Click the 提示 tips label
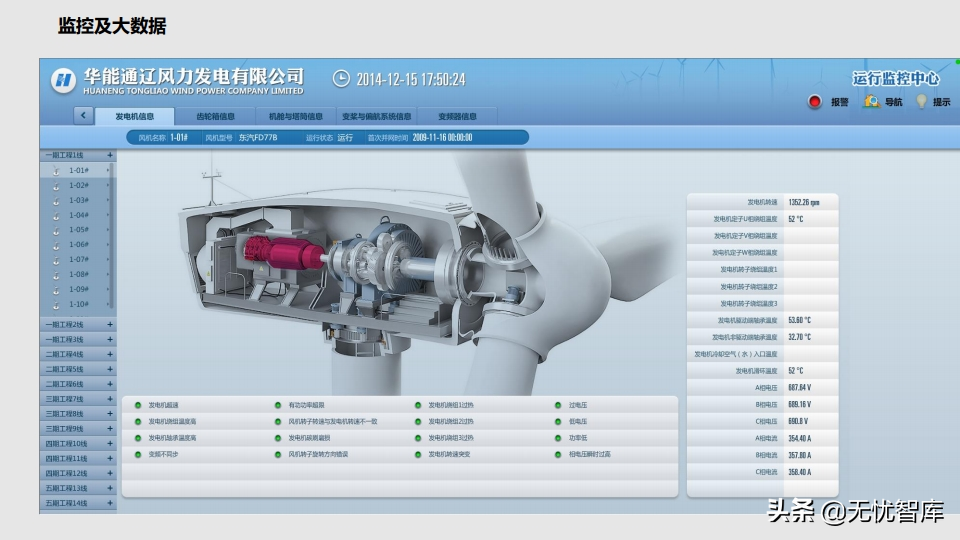Viewport: 960px width, 540px height. pos(942,102)
